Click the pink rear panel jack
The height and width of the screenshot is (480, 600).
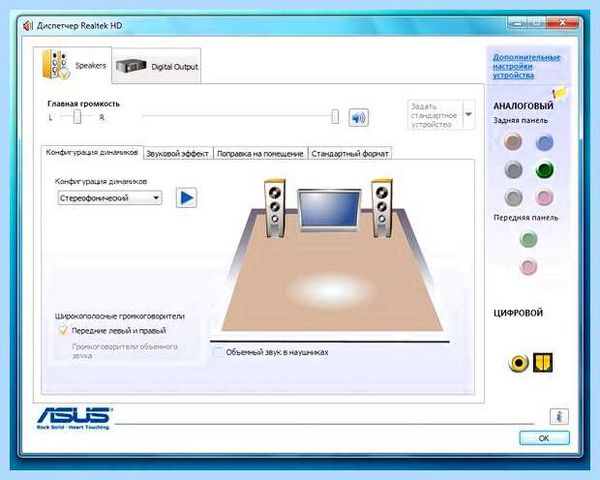click(x=544, y=198)
